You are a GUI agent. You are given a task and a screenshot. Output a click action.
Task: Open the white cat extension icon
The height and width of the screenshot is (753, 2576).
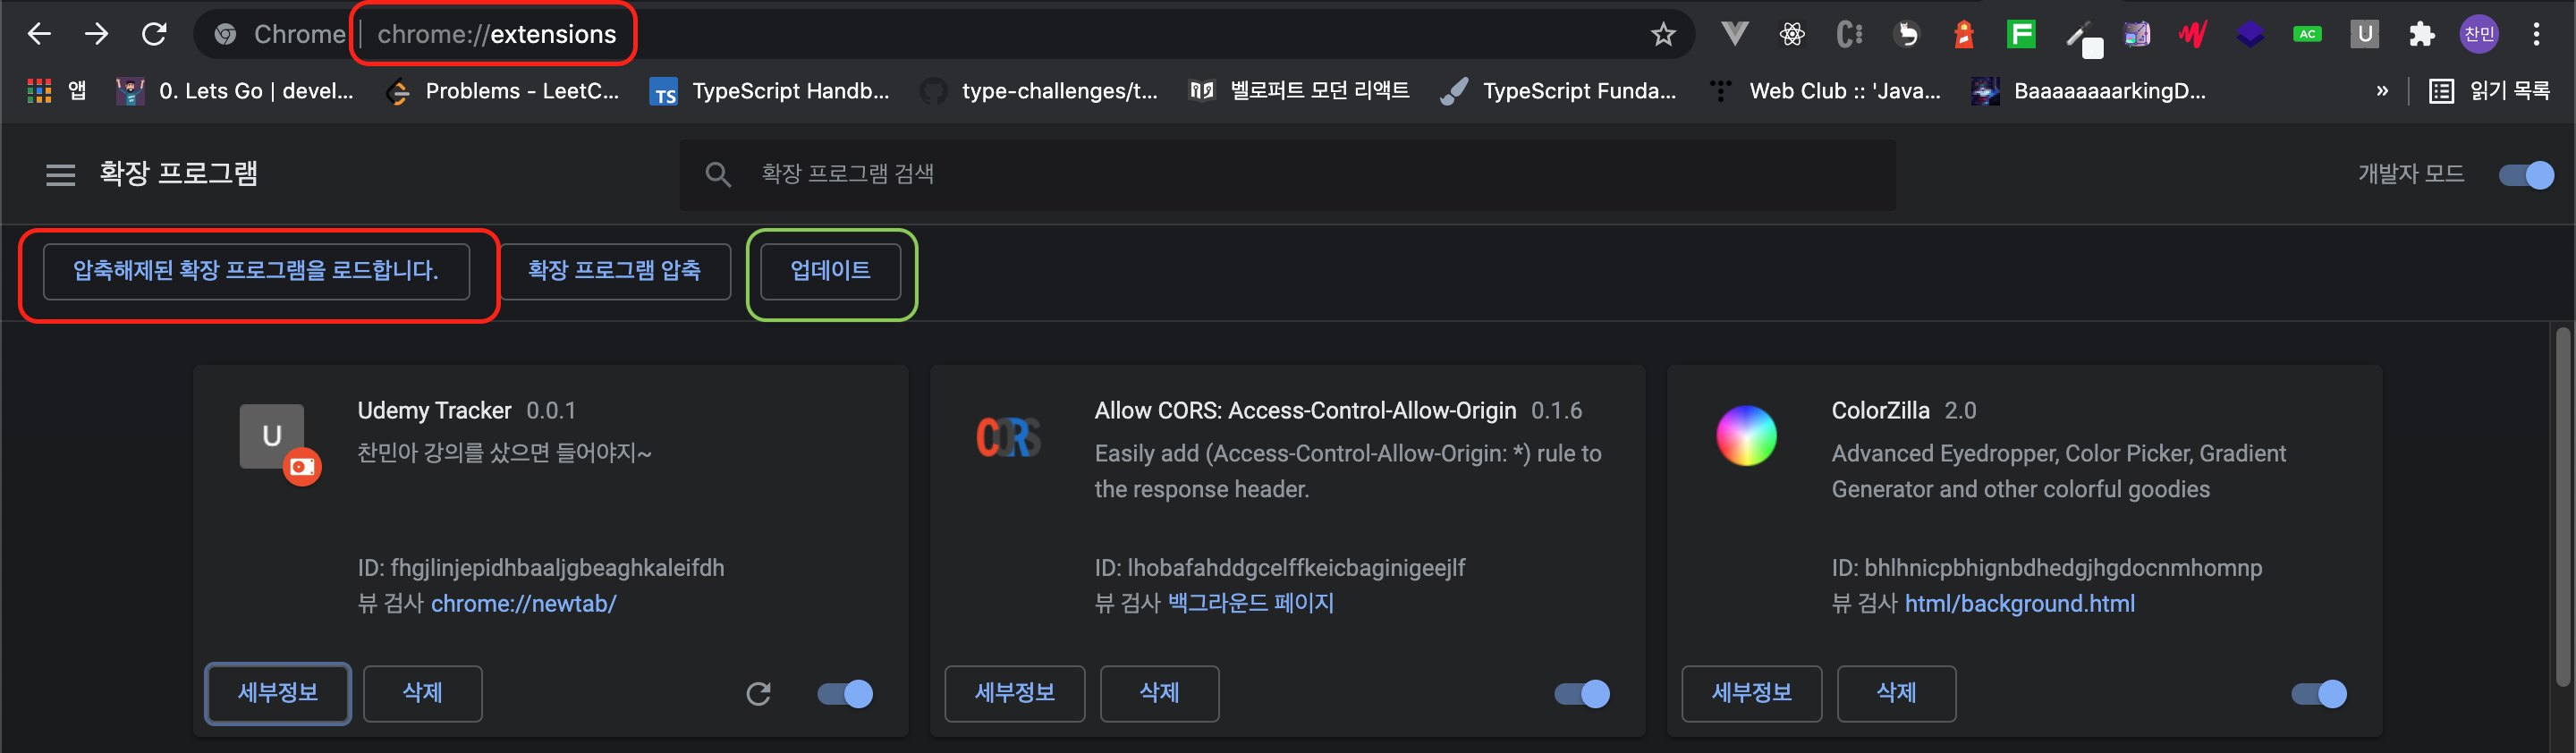point(1907,34)
